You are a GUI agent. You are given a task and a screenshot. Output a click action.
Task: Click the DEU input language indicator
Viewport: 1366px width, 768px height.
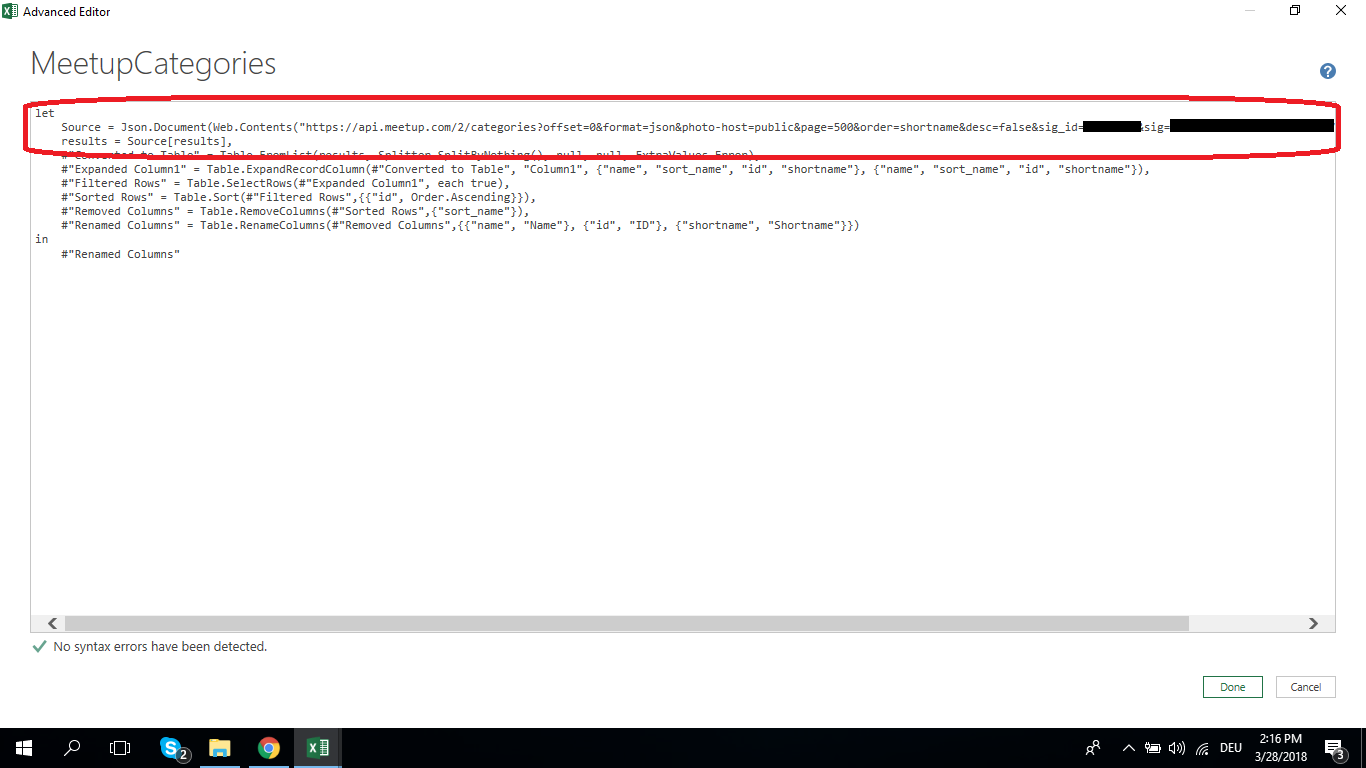(1231, 748)
